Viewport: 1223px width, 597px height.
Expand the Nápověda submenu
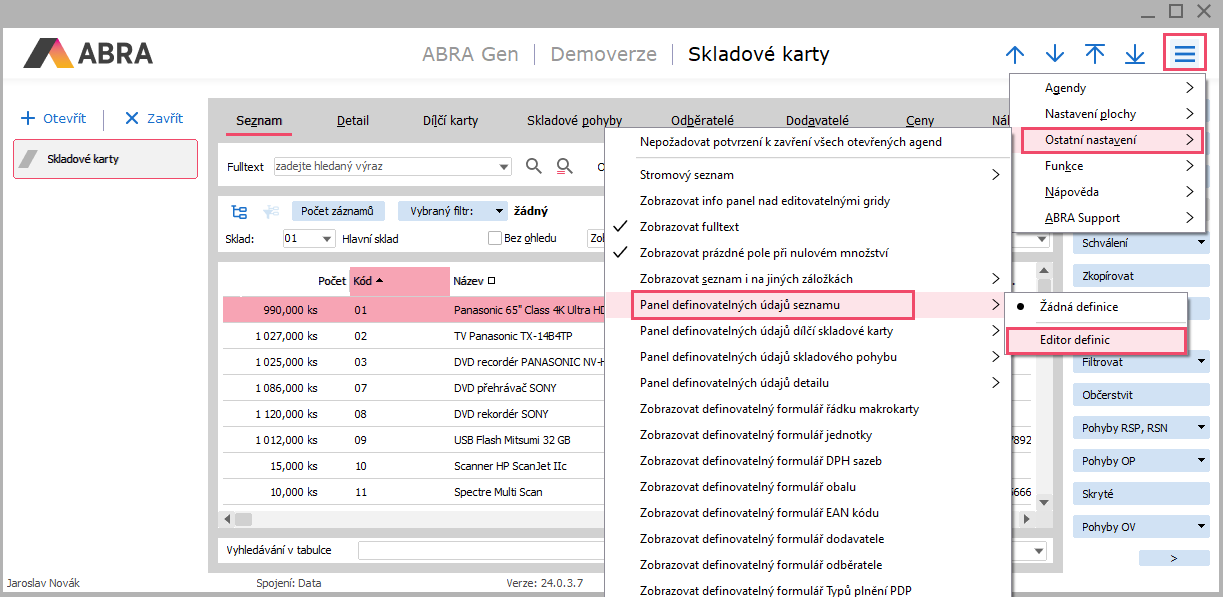(x=1110, y=192)
